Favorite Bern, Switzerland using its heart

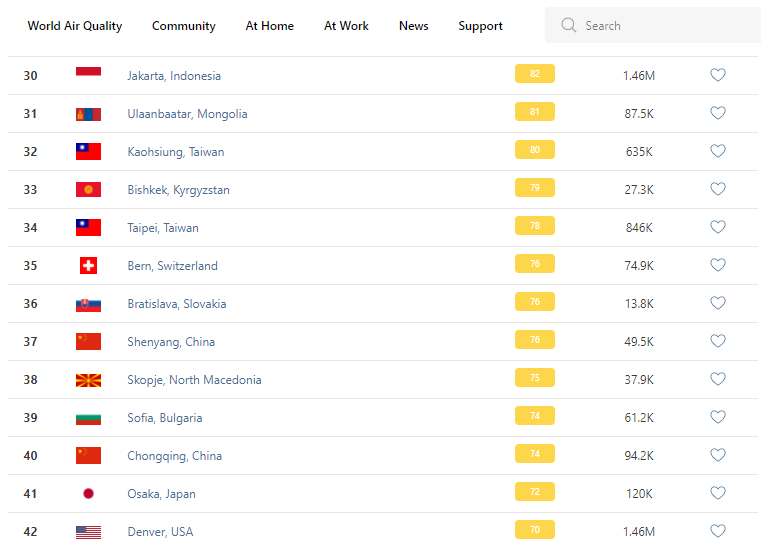718,265
